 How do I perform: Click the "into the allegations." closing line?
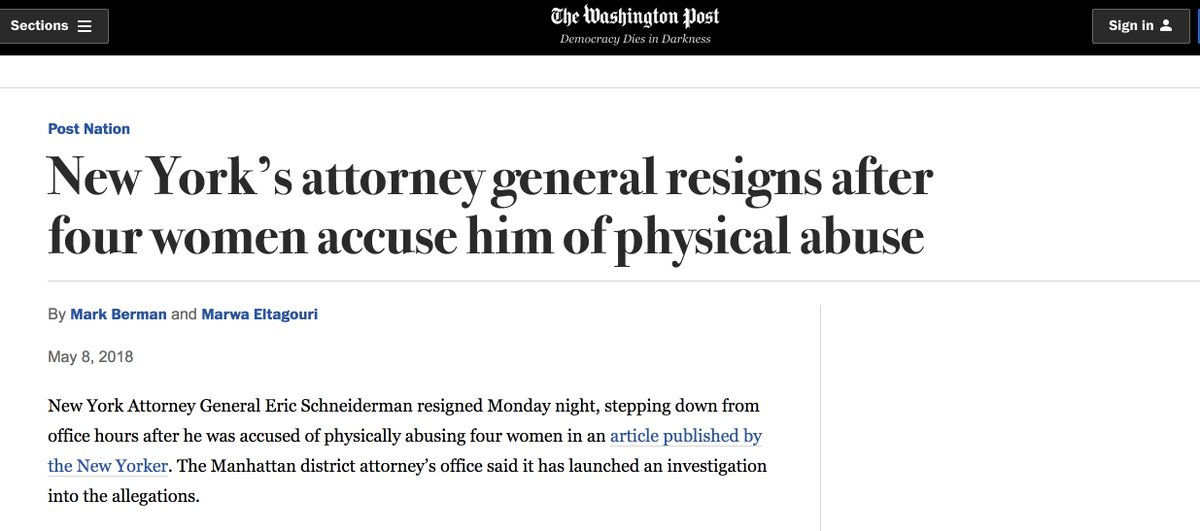117,495
